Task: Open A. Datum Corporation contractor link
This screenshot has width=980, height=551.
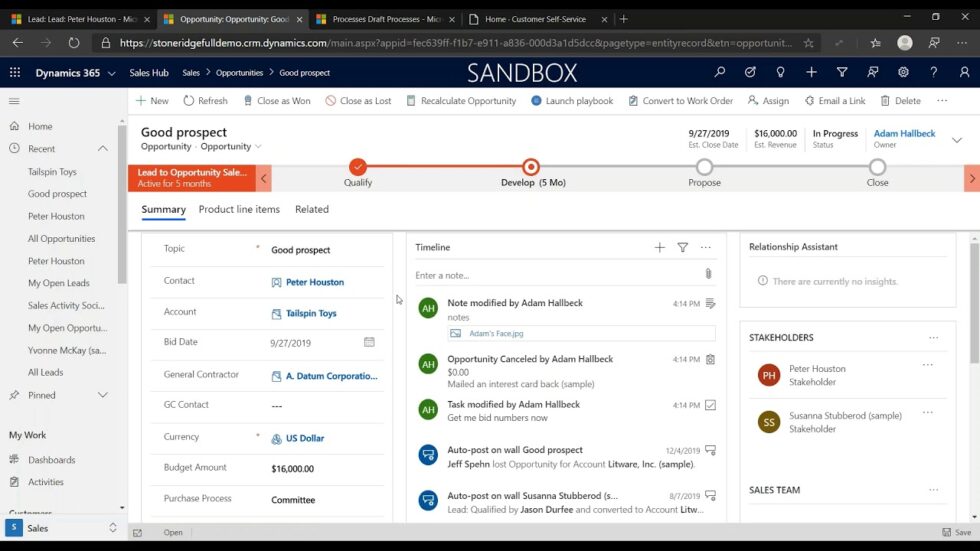Action: click(x=331, y=376)
